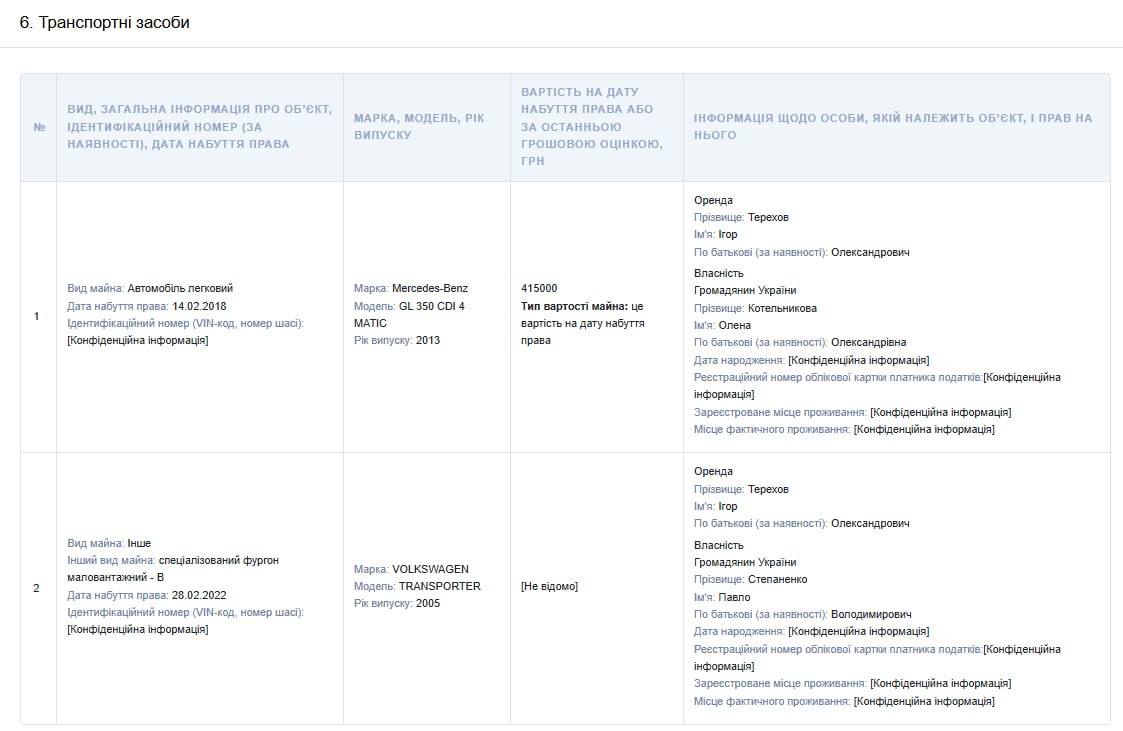
Task: Click row number 1 cell
Action: click(37, 316)
